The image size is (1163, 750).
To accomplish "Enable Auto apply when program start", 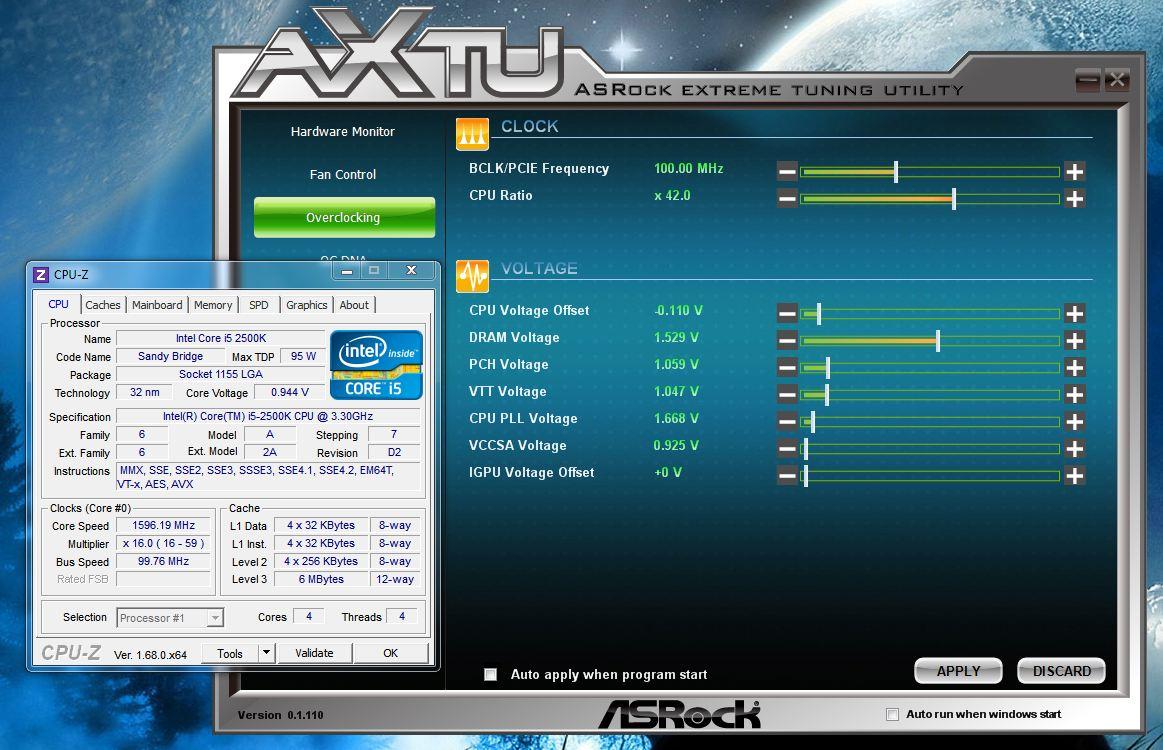I will [x=490, y=674].
